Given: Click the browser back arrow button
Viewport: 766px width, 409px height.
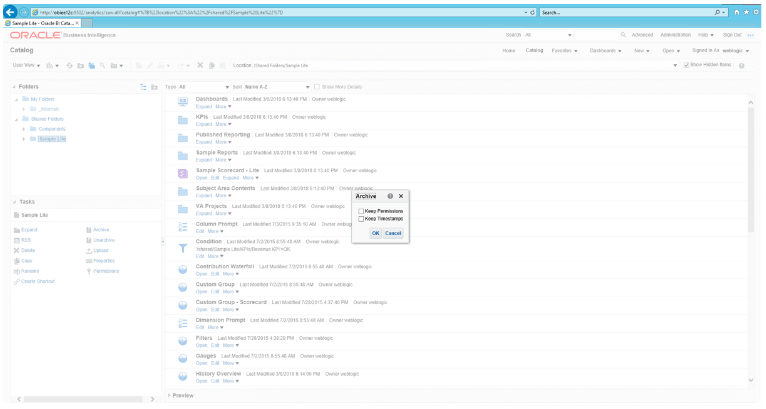Looking at the screenshot, I should coord(10,12).
